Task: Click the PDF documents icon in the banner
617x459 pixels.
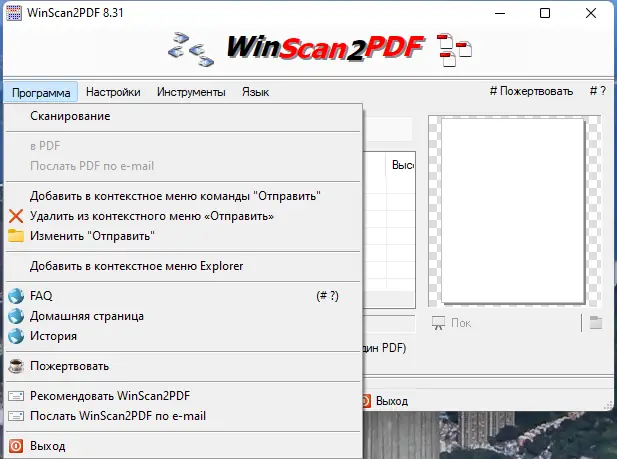Action: tap(454, 50)
